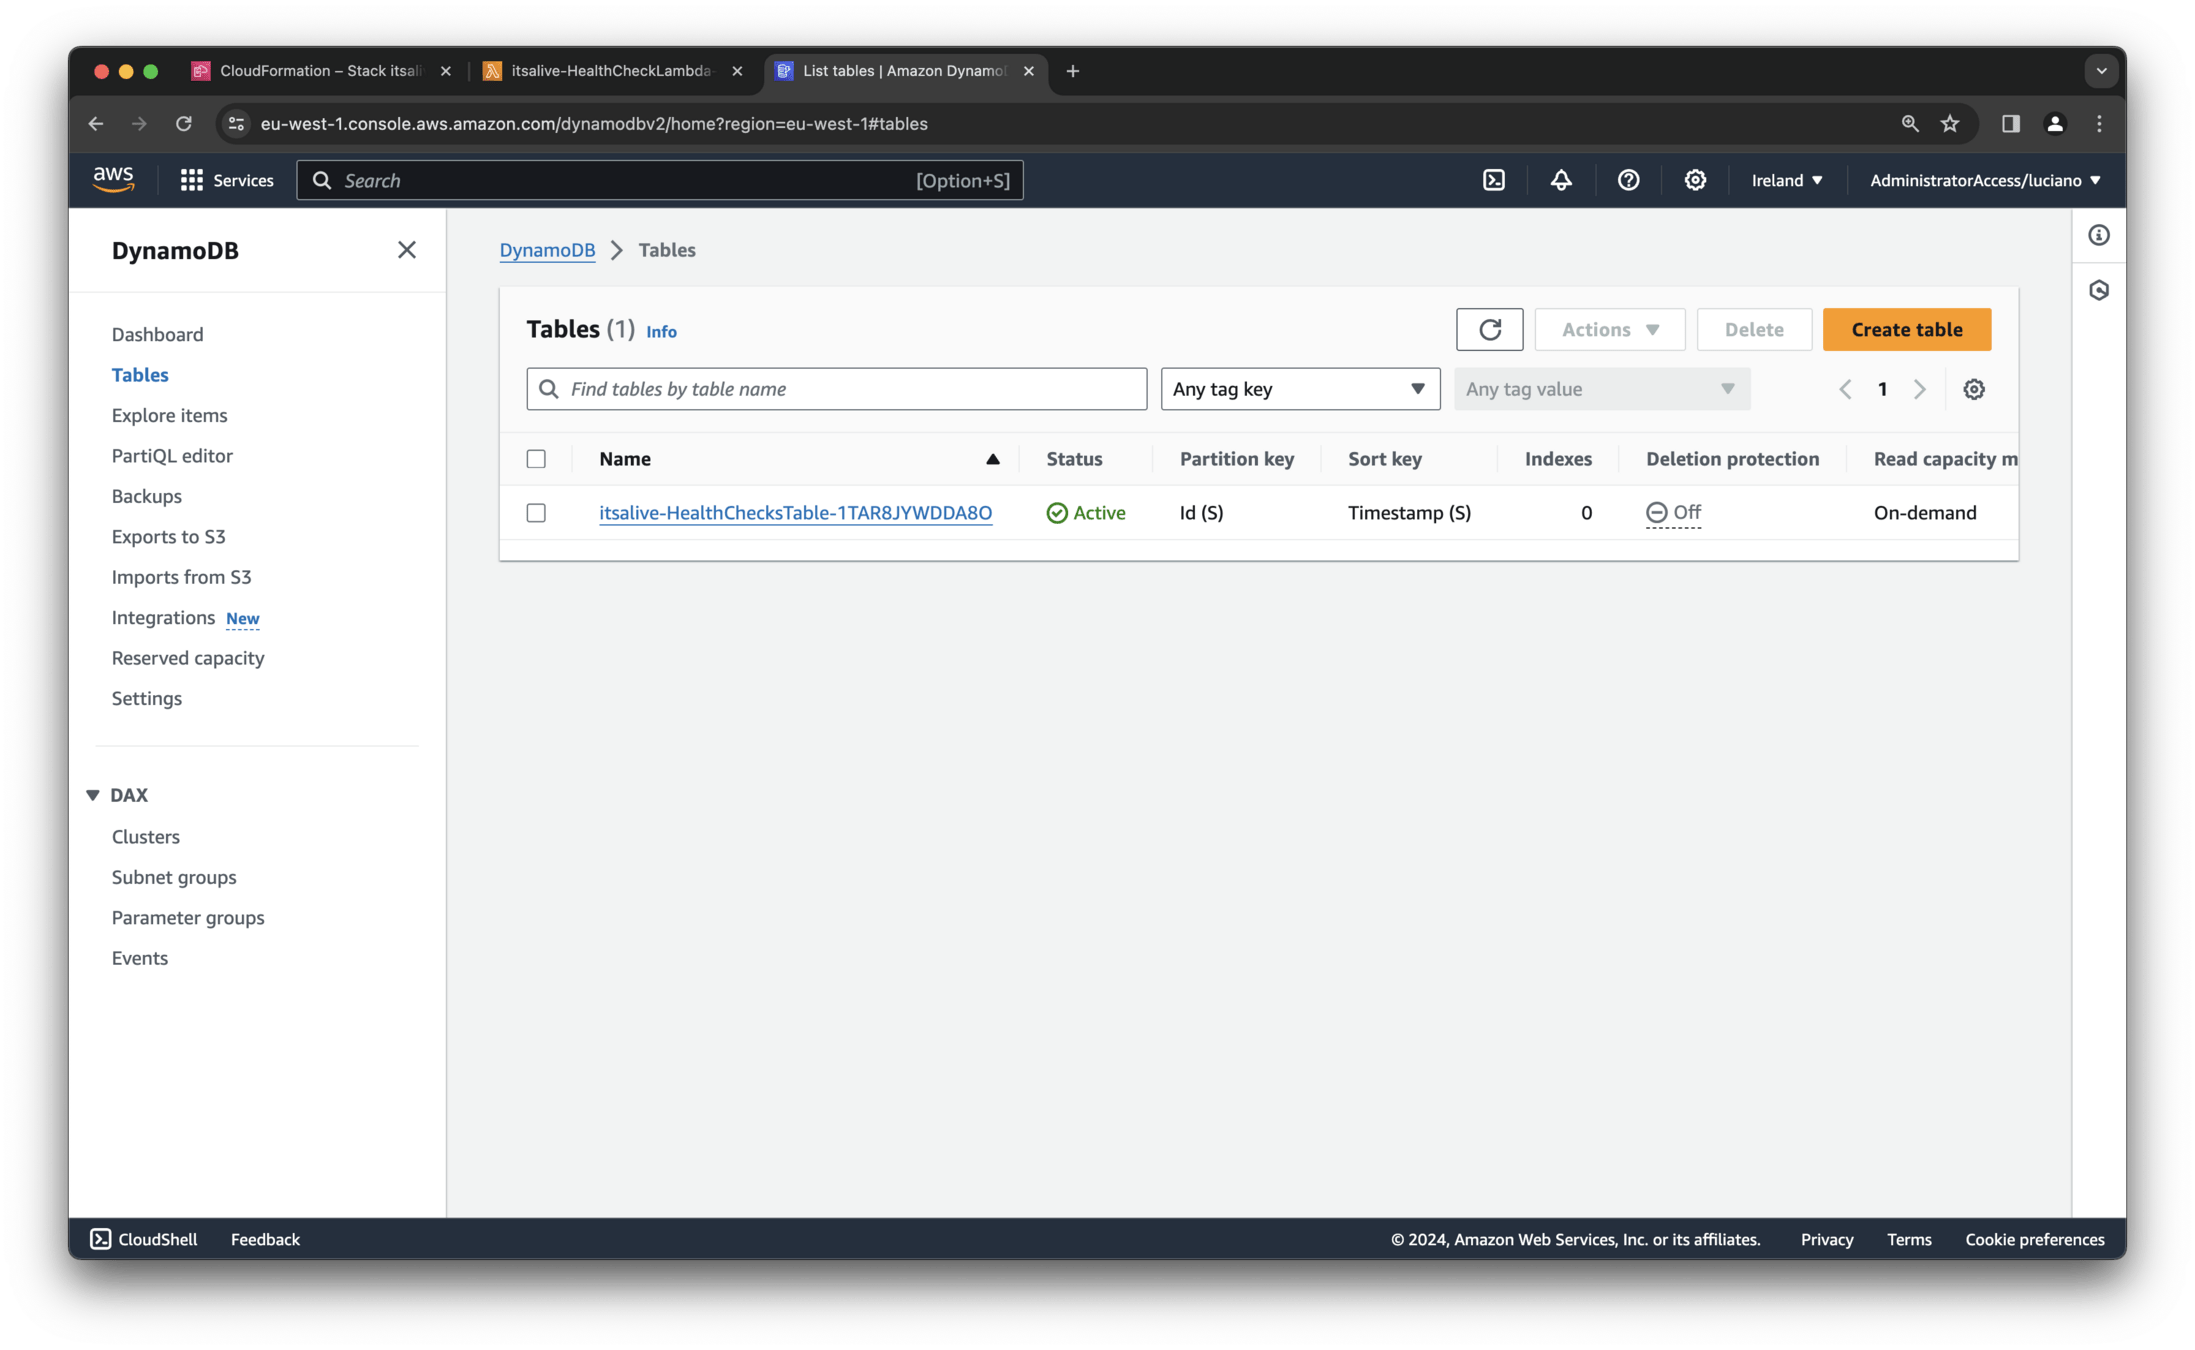Open the itsalive-HealthChecksTable-1TAR8JYWDDA8O link
The width and height of the screenshot is (2195, 1350).
tap(795, 513)
